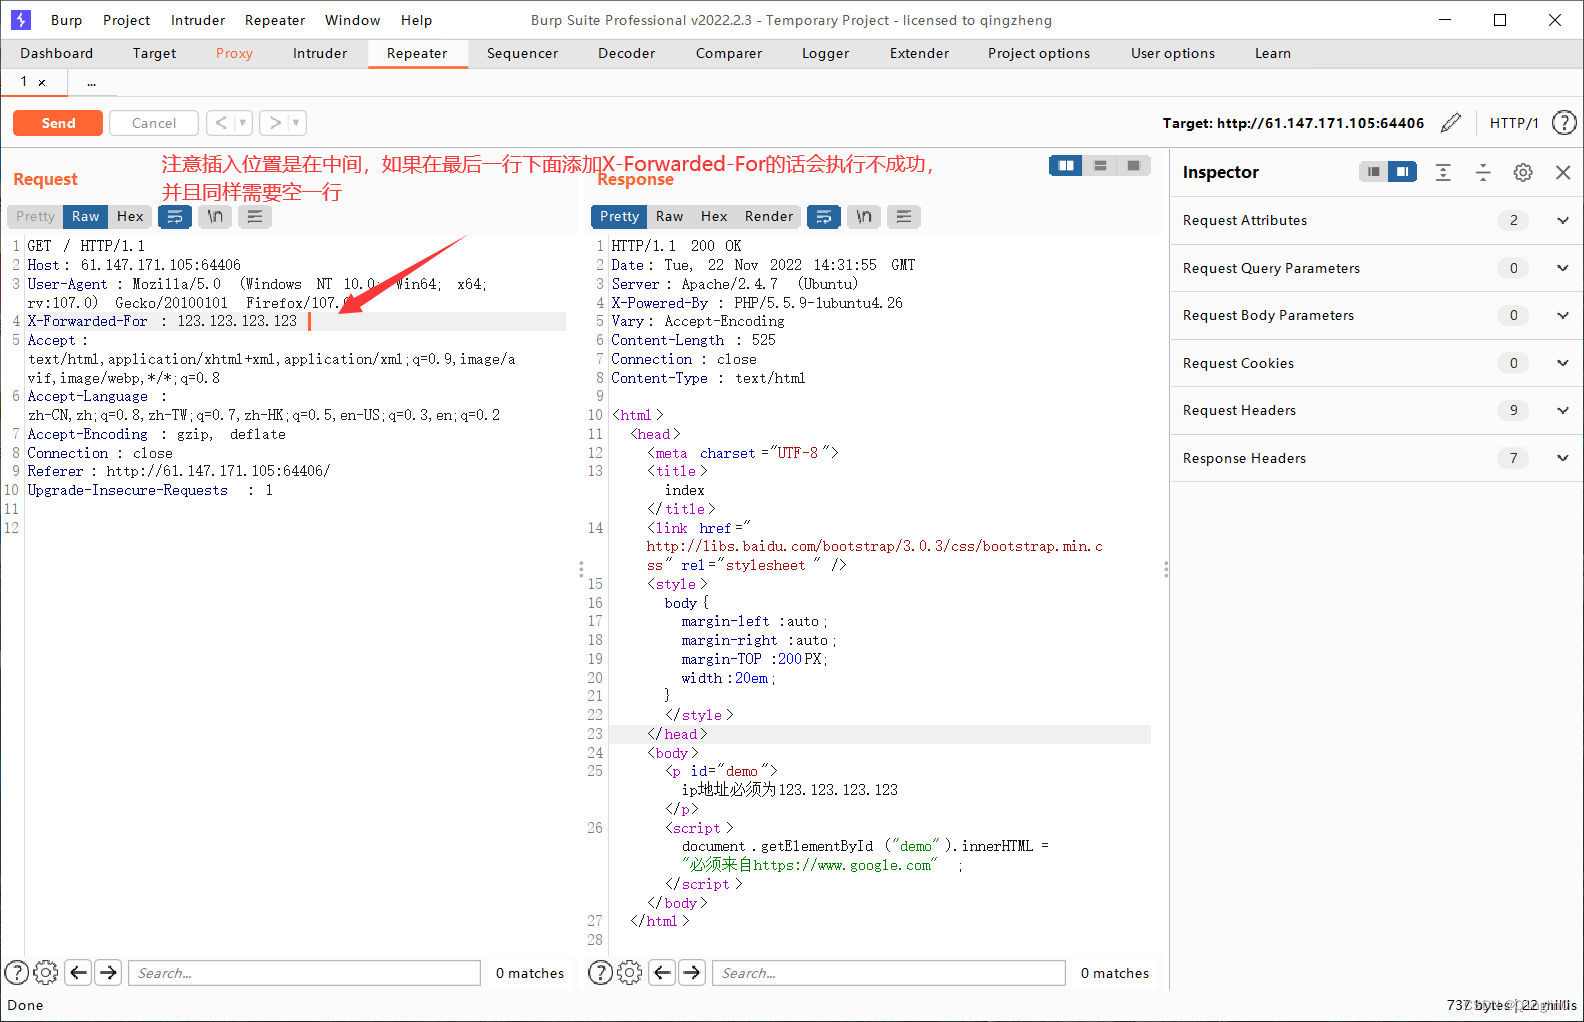Open the Window menu
Screen dimensions: 1584x1022
tap(352, 20)
